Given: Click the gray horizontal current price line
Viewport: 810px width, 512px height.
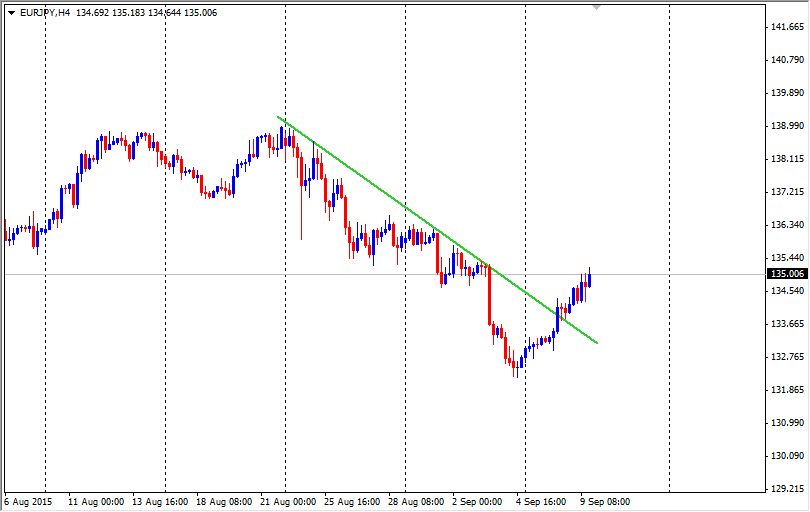Looking at the screenshot, I should point(385,274).
